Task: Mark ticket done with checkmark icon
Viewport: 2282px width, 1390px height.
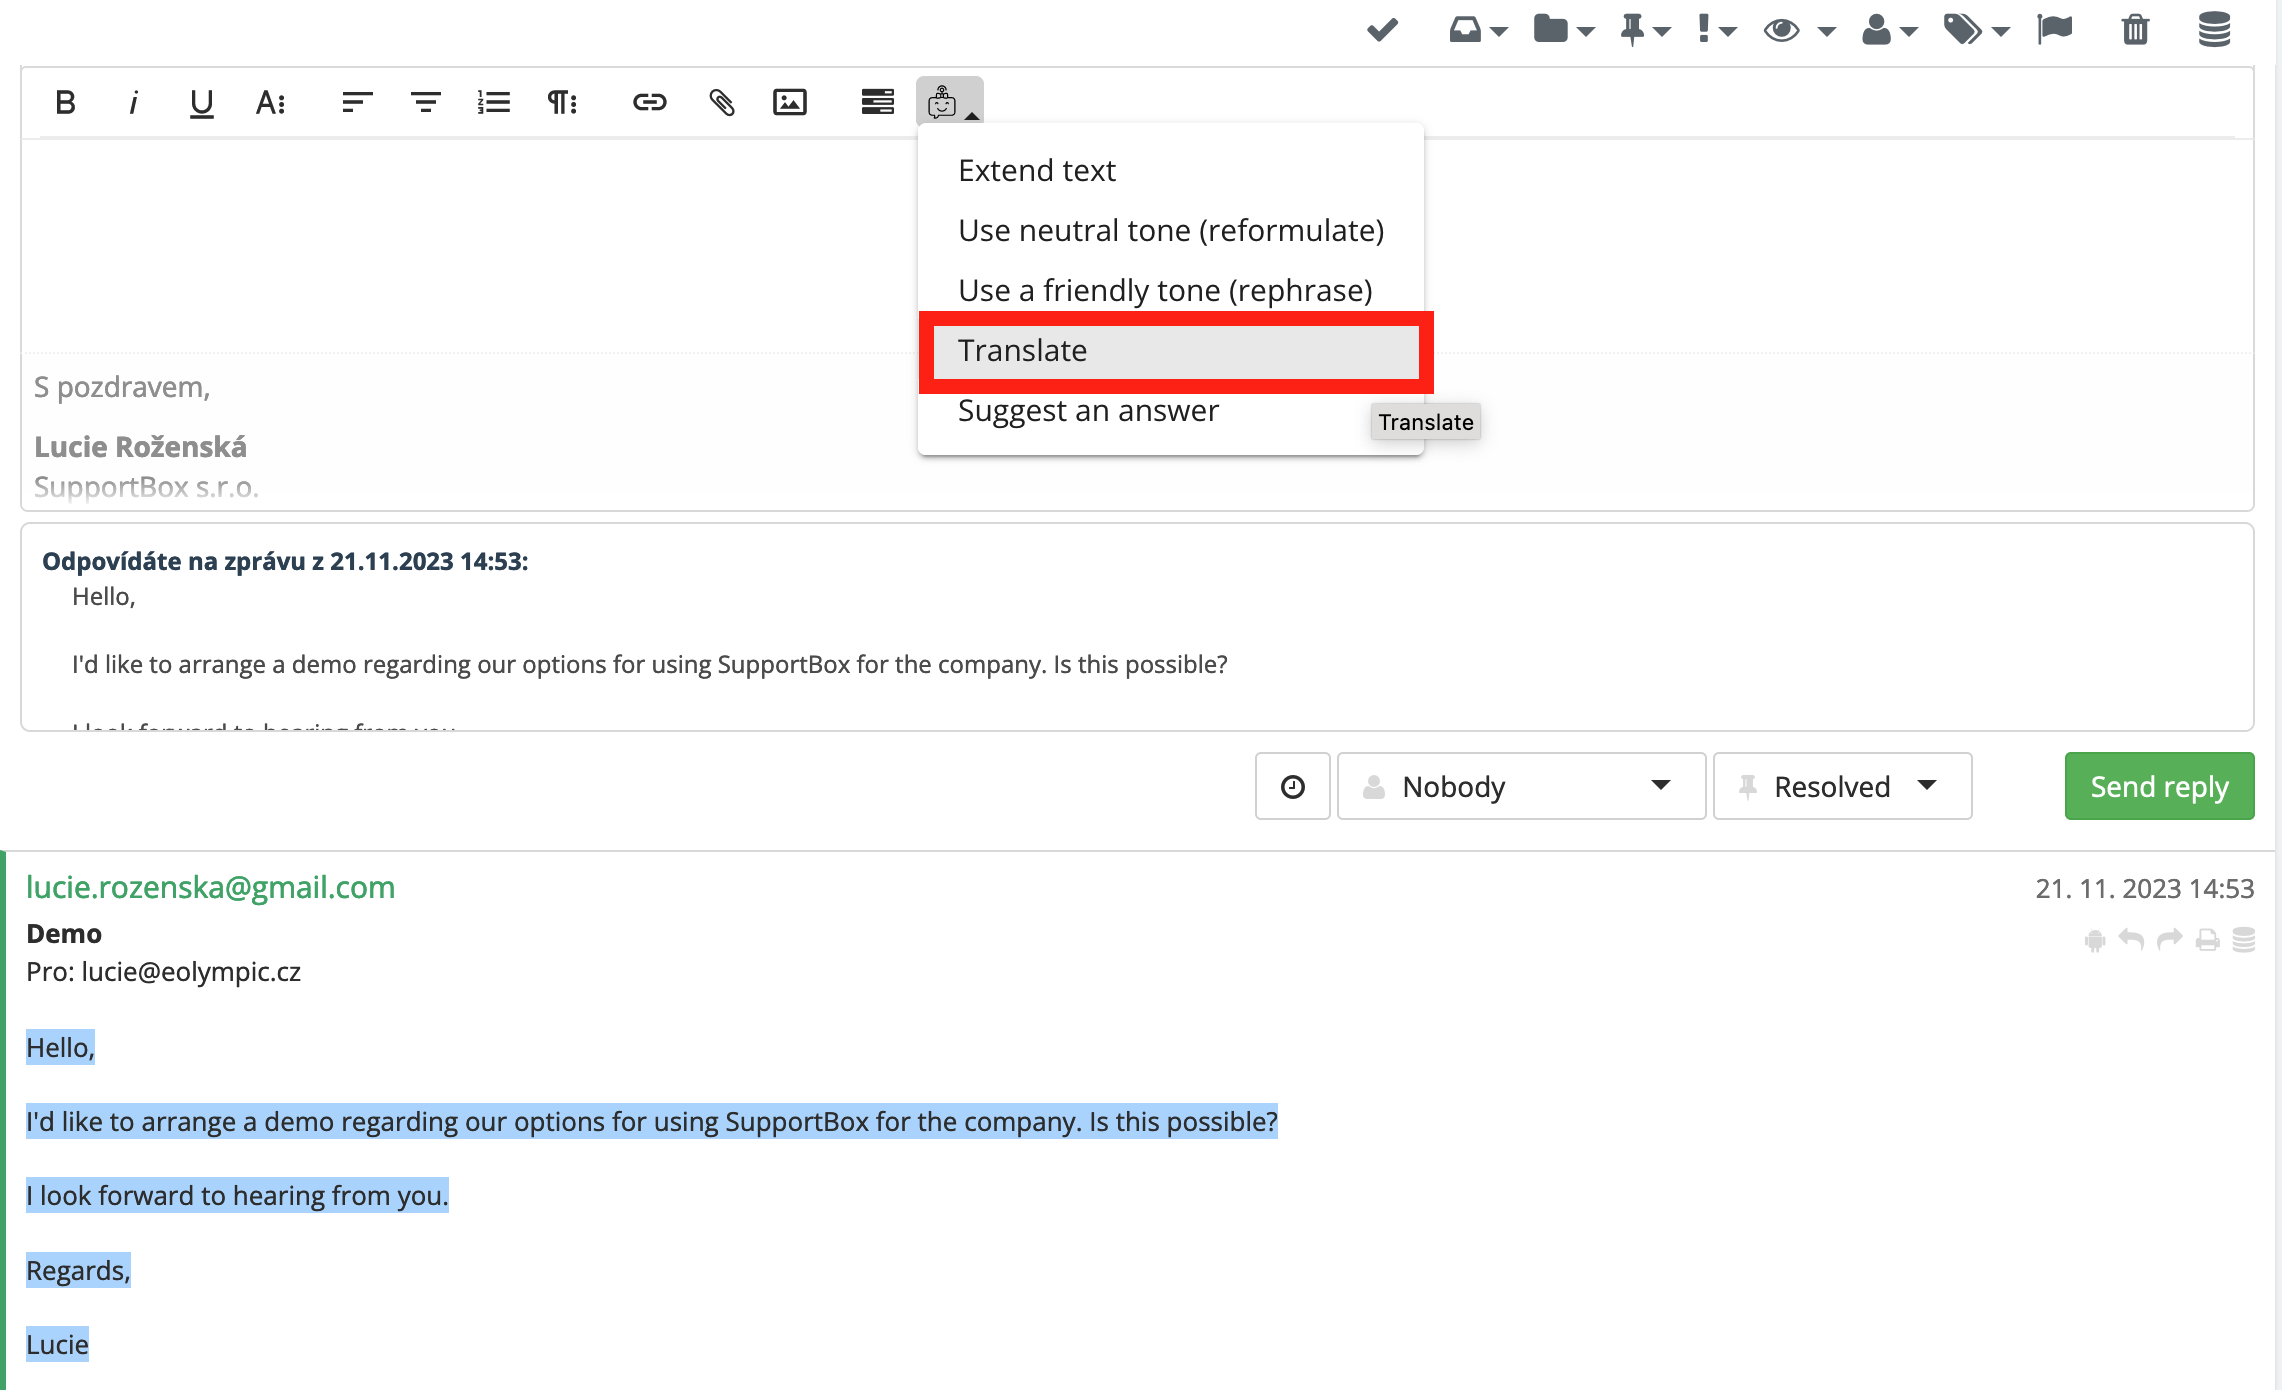Action: click(1382, 30)
